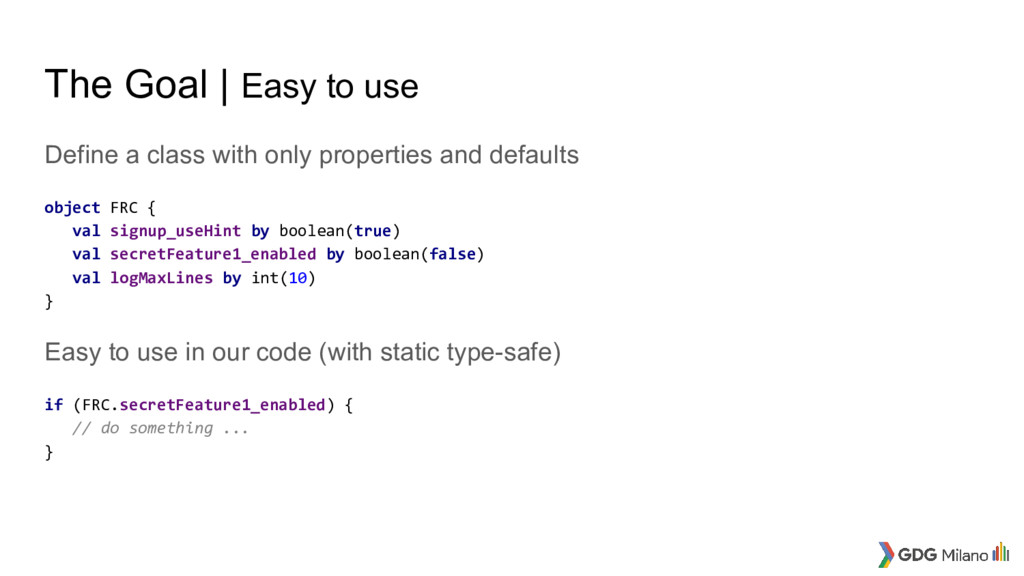The image size is (1024, 576).
Task: Click the if keyword in the code
Action: (x=54, y=405)
